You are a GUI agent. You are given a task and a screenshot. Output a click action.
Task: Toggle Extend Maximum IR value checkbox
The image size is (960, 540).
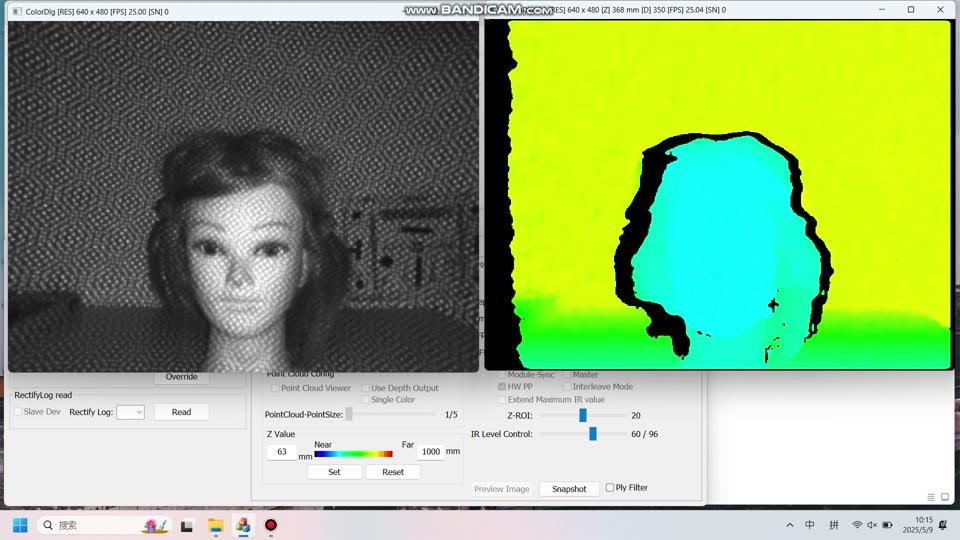(x=502, y=400)
